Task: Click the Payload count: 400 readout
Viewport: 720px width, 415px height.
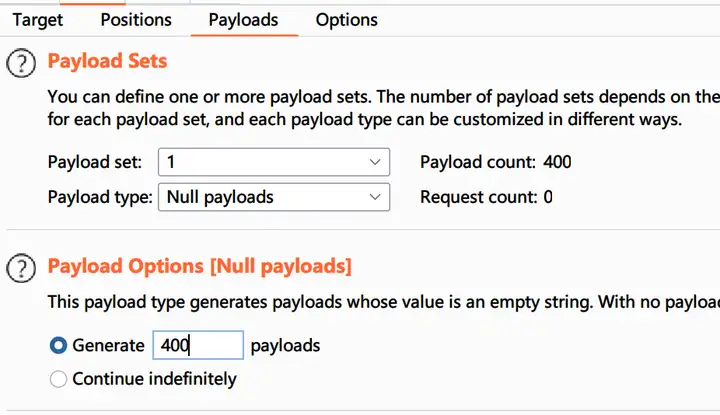Action: [x=496, y=162]
